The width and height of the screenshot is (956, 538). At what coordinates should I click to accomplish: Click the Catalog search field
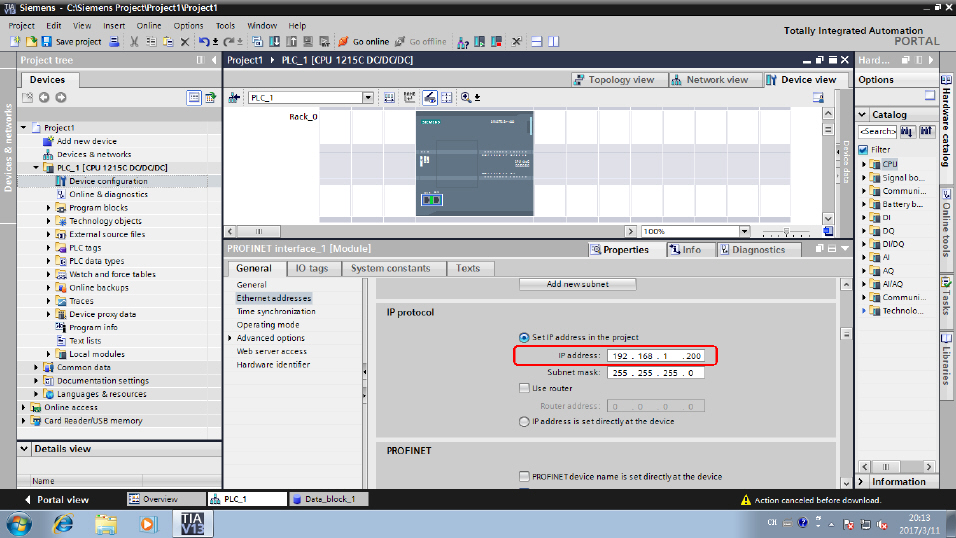[x=877, y=131]
